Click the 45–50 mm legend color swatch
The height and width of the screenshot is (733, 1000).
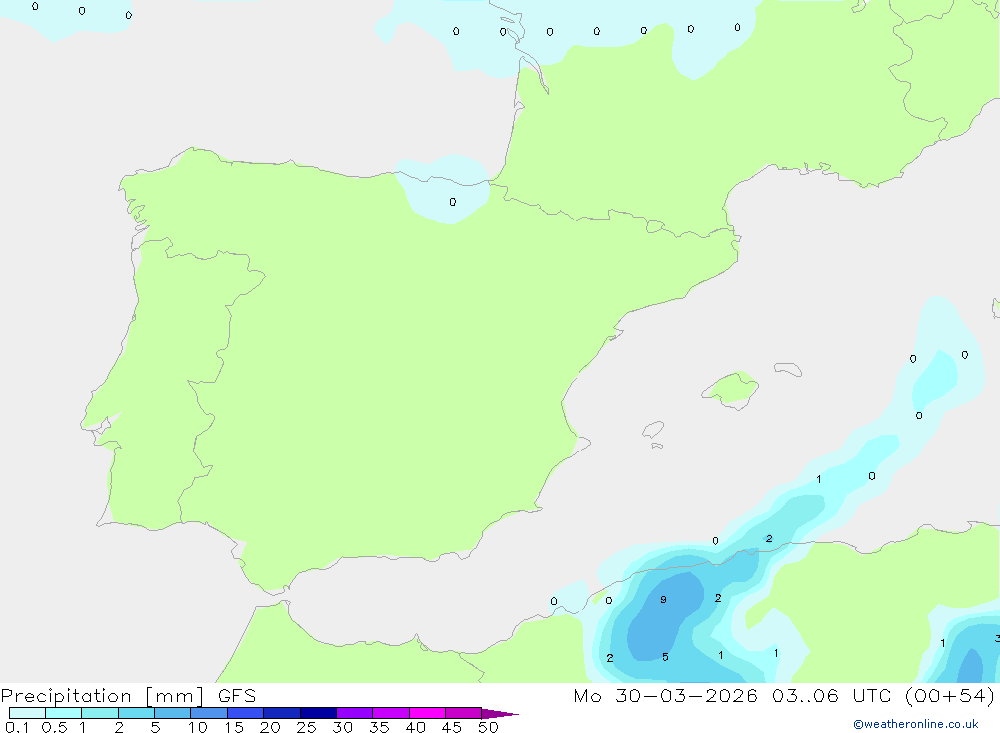pyautogui.click(x=464, y=713)
